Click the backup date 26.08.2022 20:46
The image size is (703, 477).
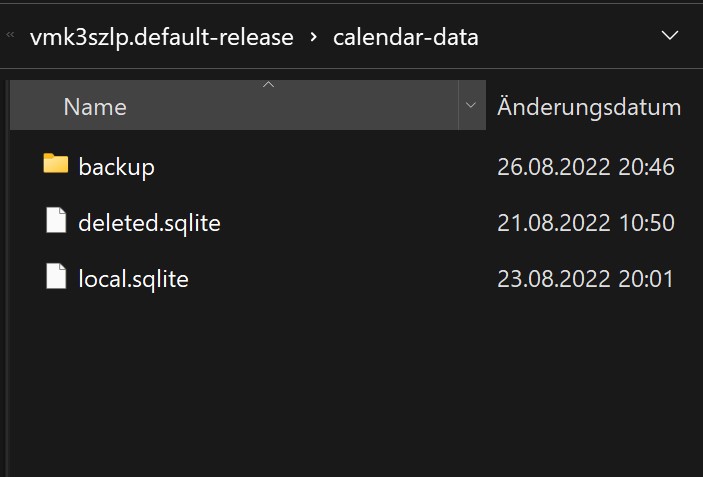586,166
